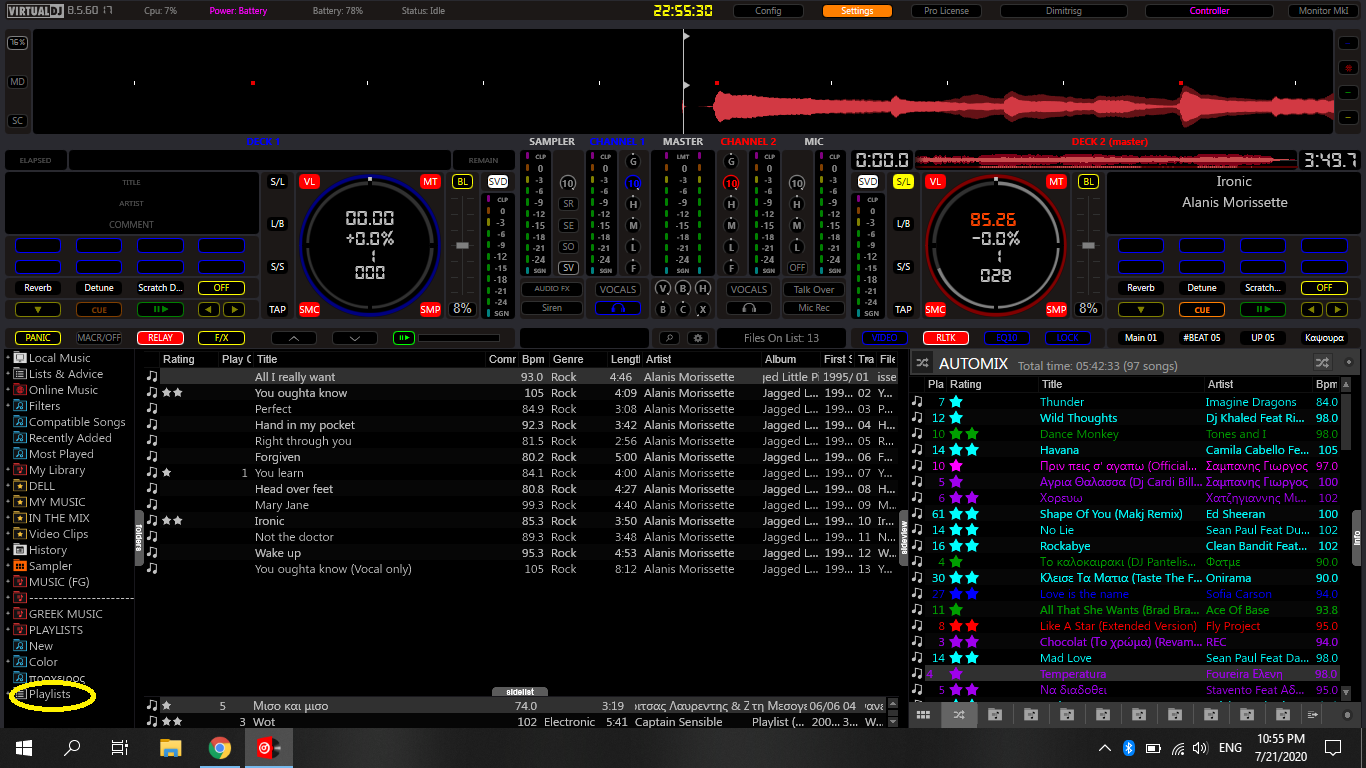Click the magnifier search icon above the file list
This screenshot has width=1366, height=768.
point(669,338)
